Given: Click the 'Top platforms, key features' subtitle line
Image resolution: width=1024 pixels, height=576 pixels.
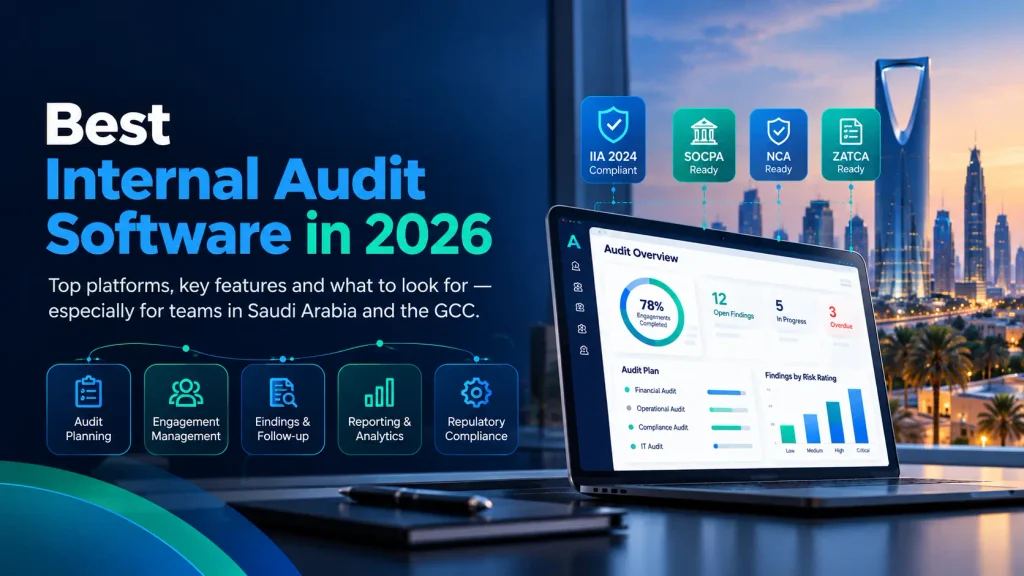Looking at the screenshot, I should tap(270, 285).
